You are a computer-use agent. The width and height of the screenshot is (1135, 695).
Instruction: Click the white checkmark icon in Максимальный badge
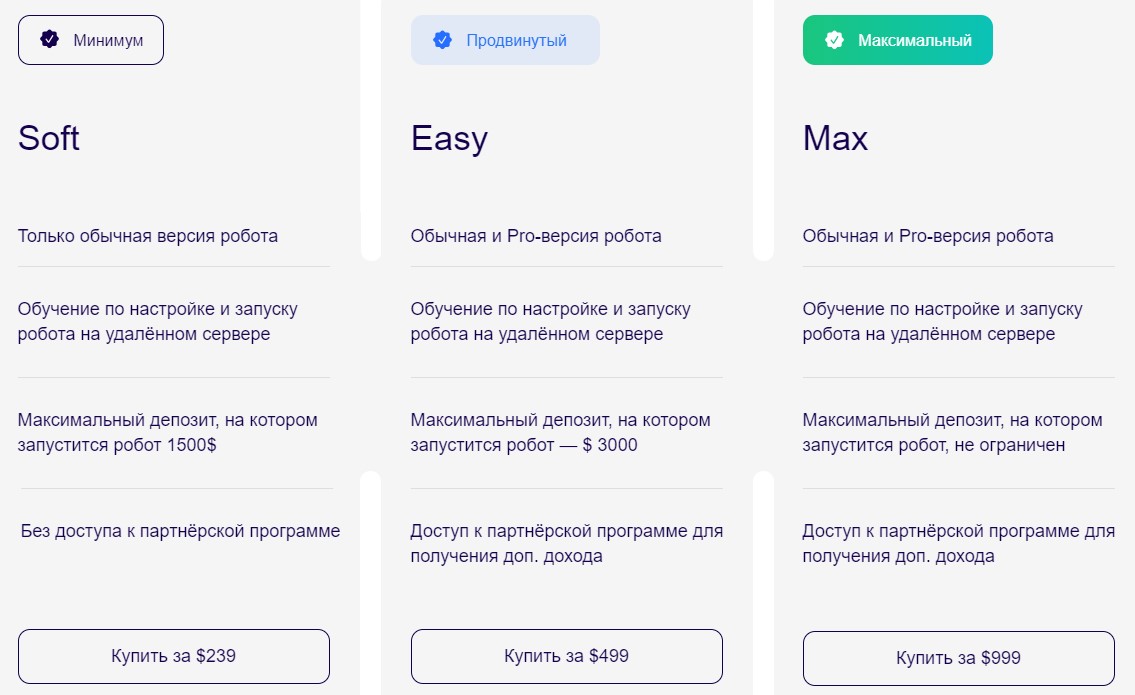pos(834,40)
